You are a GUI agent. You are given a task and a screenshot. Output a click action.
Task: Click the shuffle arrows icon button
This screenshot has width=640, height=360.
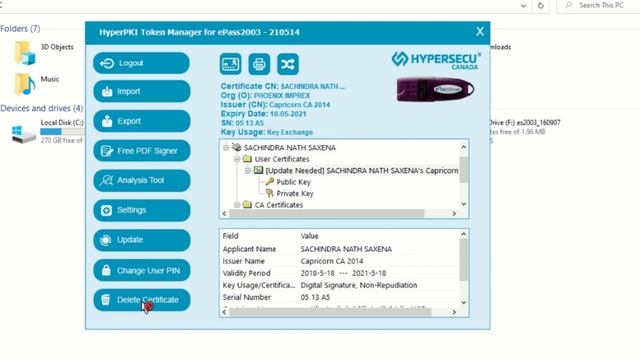pyautogui.click(x=288, y=64)
